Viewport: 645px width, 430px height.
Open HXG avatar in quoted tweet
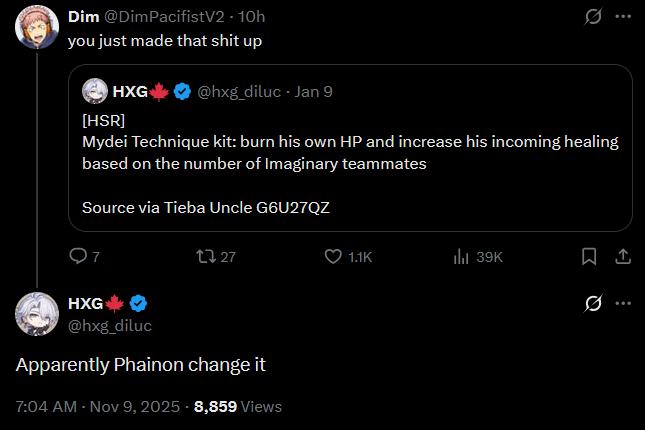(x=95, y=91)
